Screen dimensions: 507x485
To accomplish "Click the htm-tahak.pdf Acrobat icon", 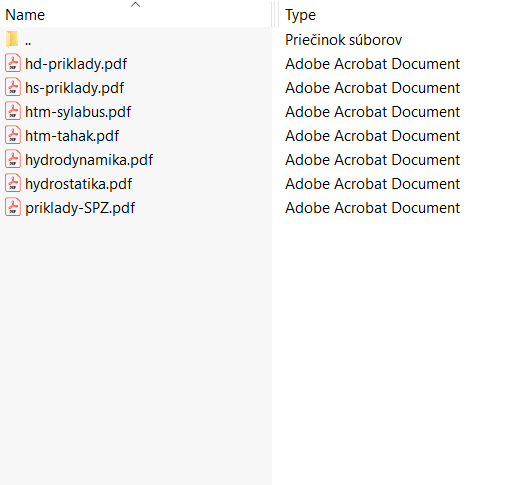I will click(x=13, y=135).
